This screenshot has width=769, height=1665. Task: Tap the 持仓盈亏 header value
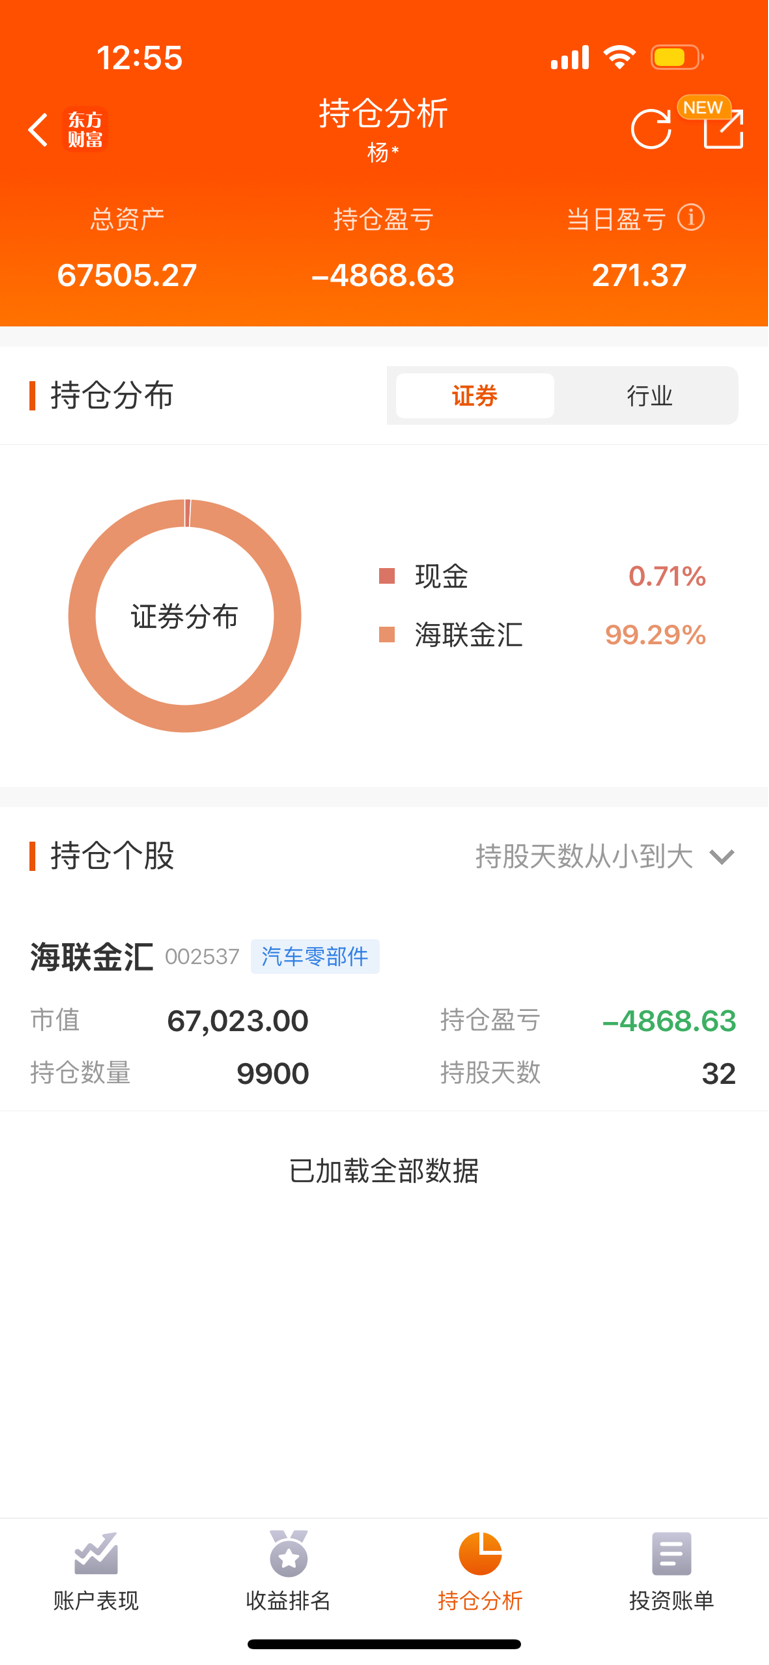tap(383, 275)
